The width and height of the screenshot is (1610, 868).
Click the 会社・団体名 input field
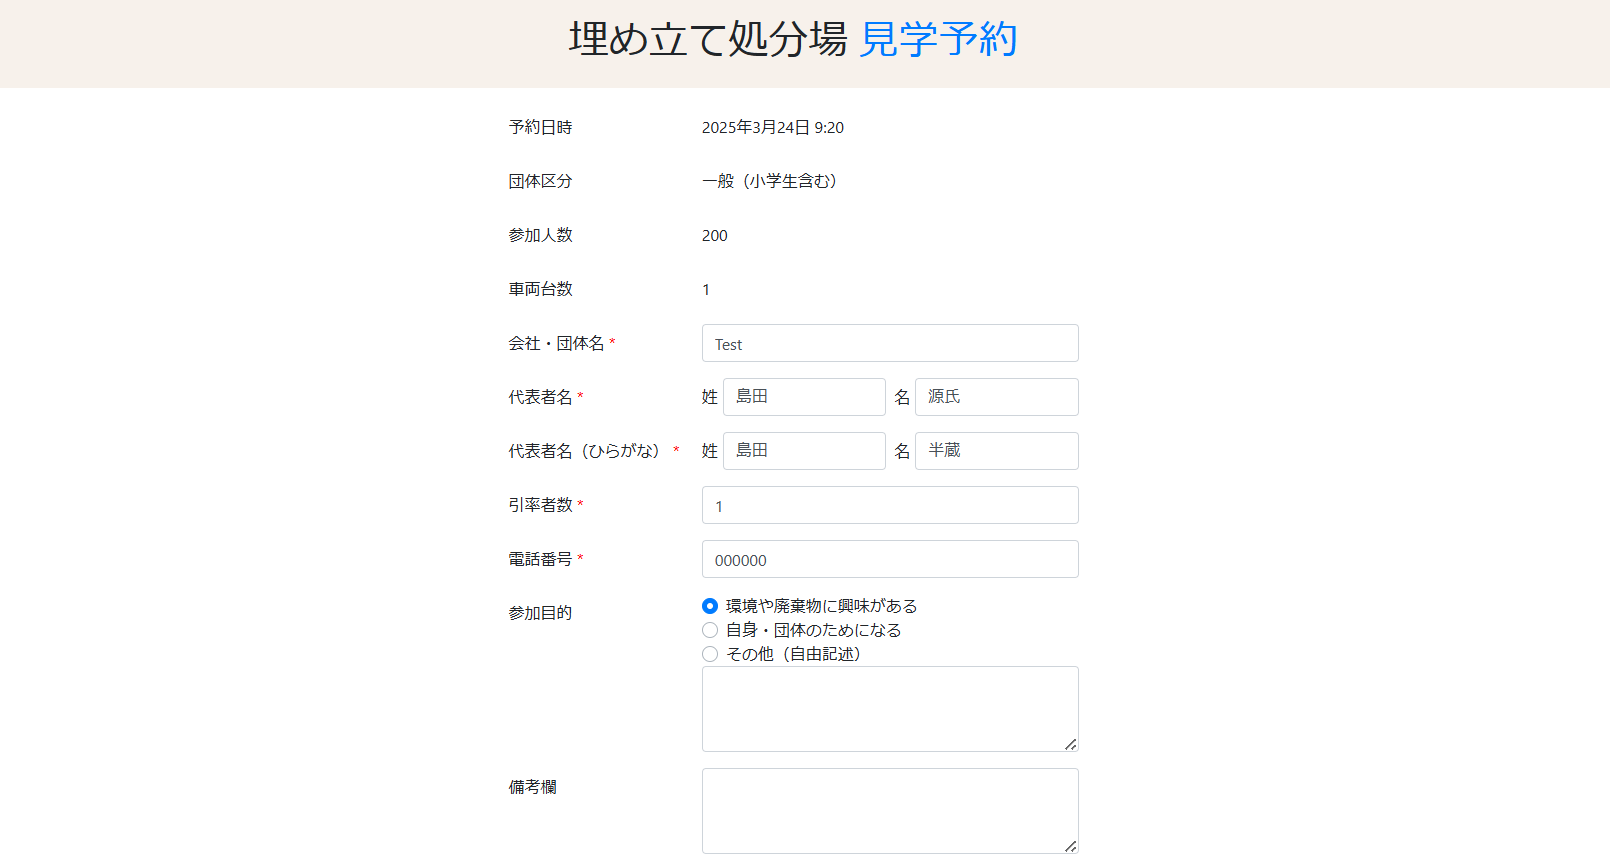[x=889, y=343]
